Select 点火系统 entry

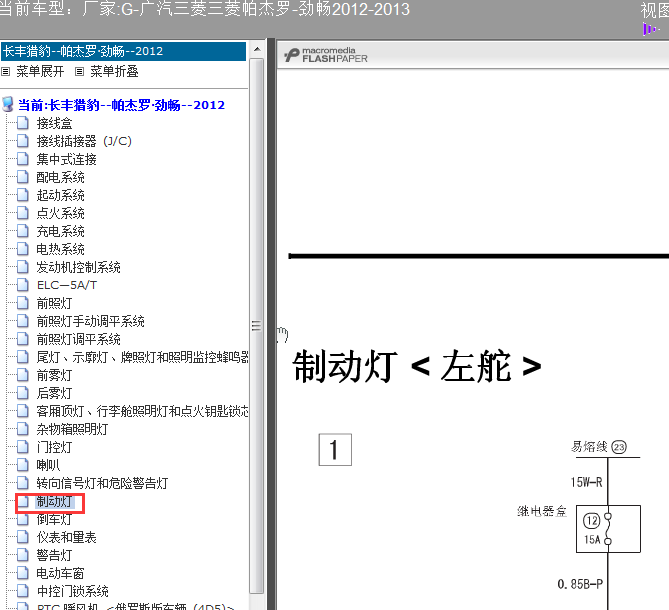point(60,213)
